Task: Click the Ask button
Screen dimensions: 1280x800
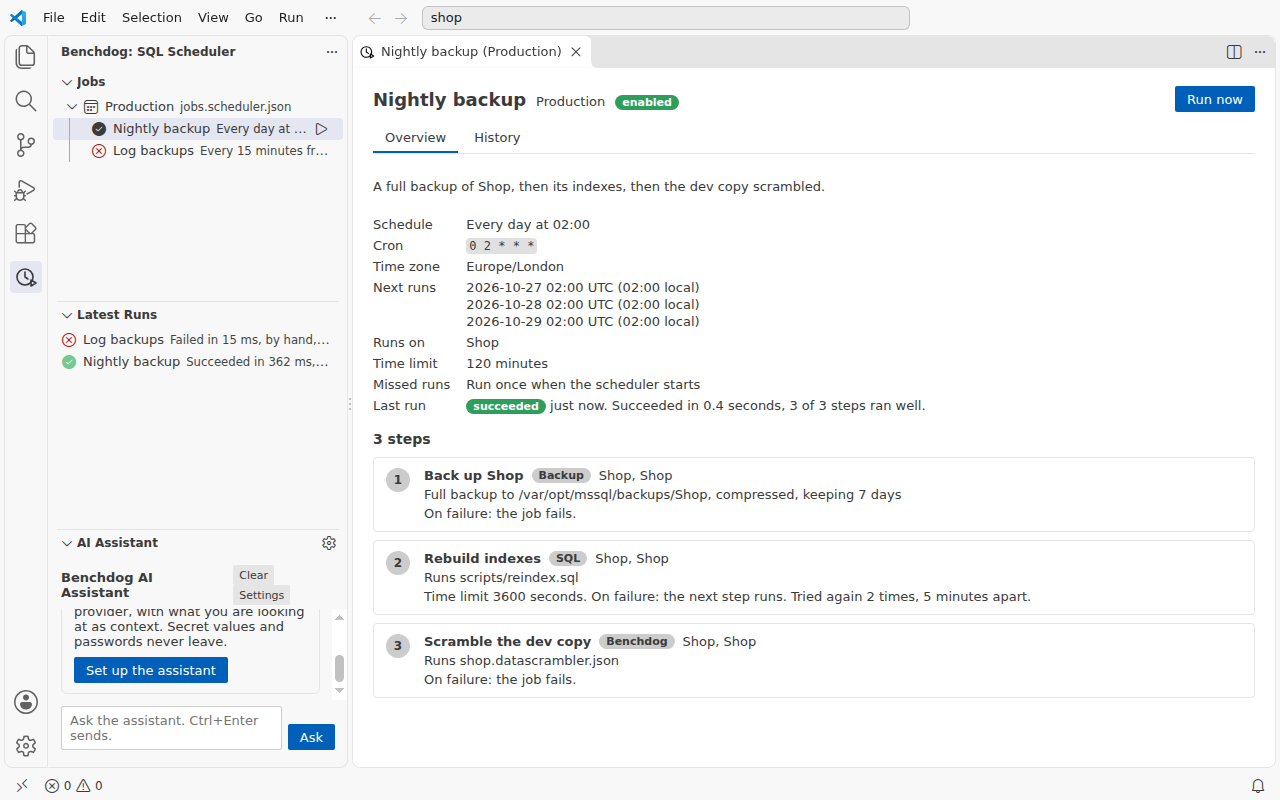Action: 311,737
